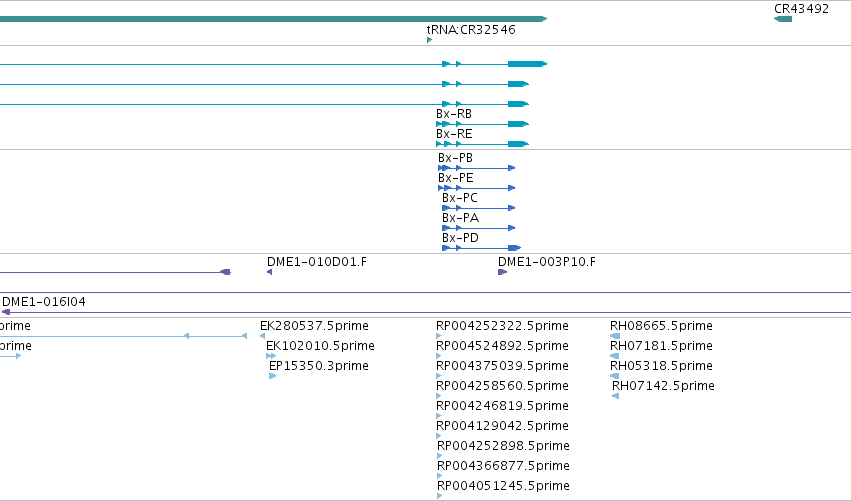Click the RH07181.5prime arrow glyph
The image size is (851, 501).
[x=614, y=356]
